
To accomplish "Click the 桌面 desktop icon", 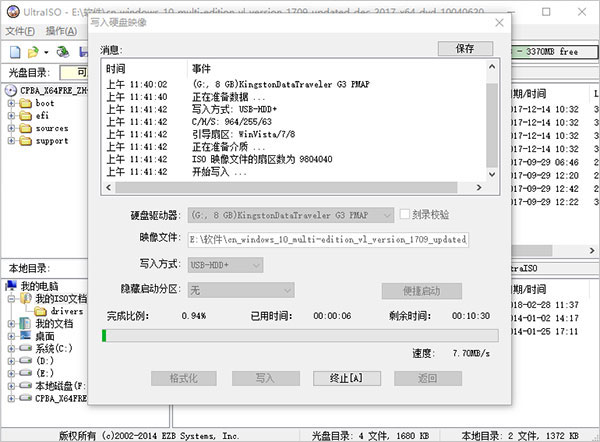I will pyautogui.click(x=25, y=336).
